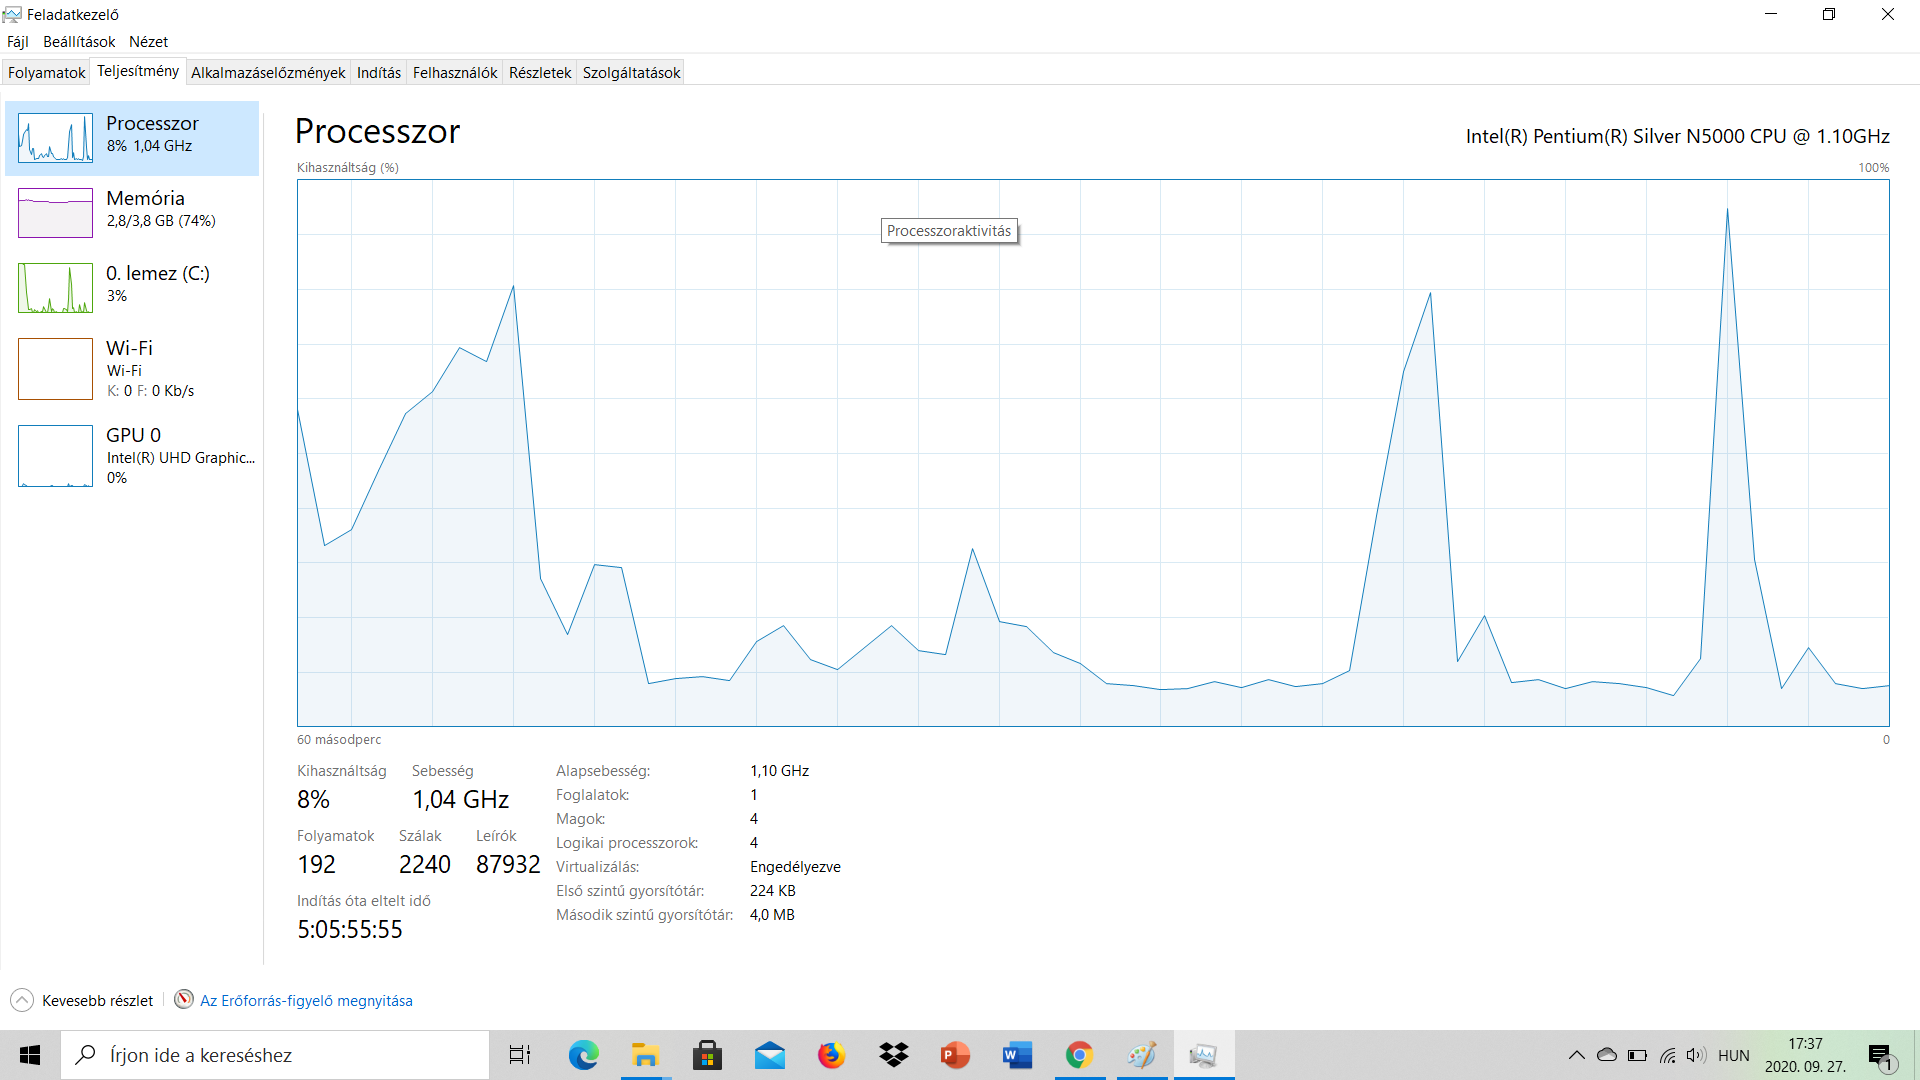Open the Wi-Fi network graph
The height and width of the screenshot is (1080, 1920).
56,369
